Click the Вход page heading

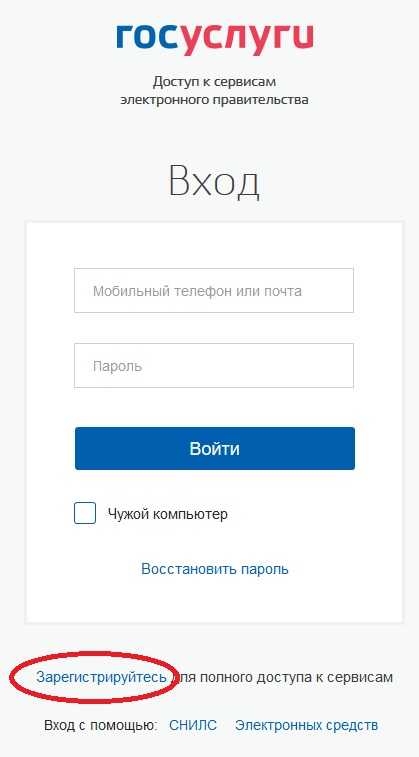pos(214,182)
